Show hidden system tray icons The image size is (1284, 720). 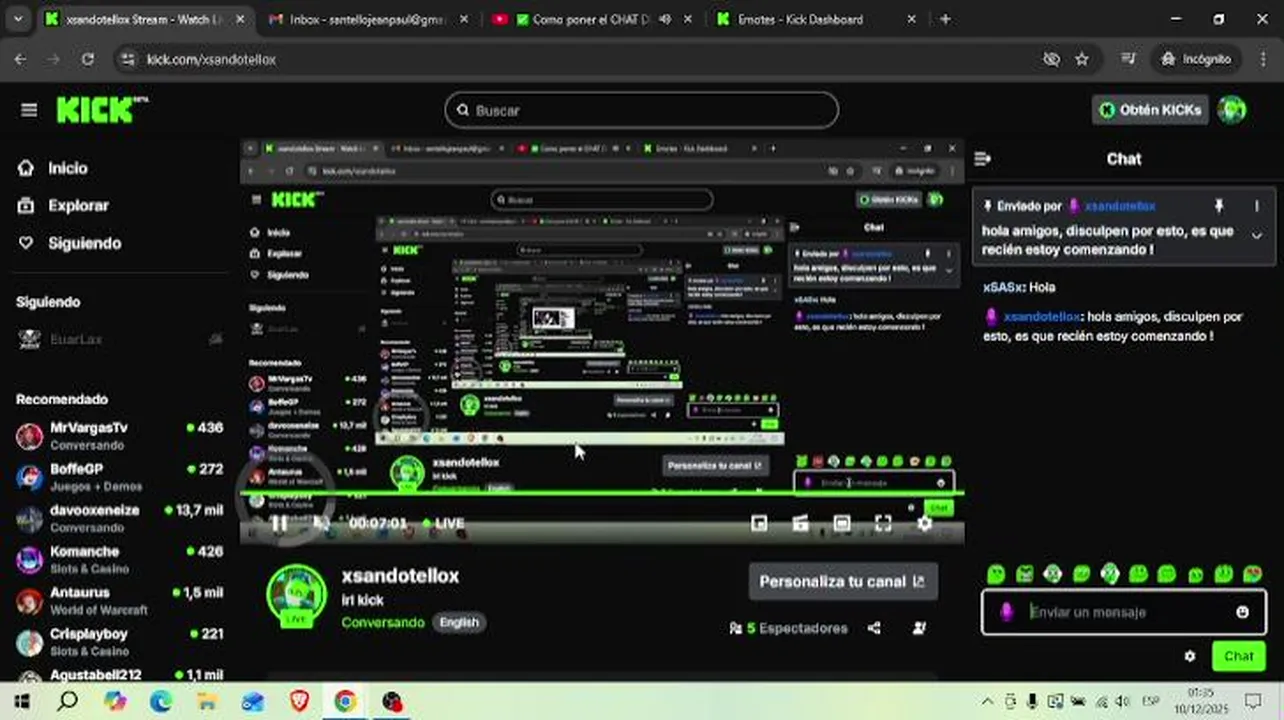point(988,701)
